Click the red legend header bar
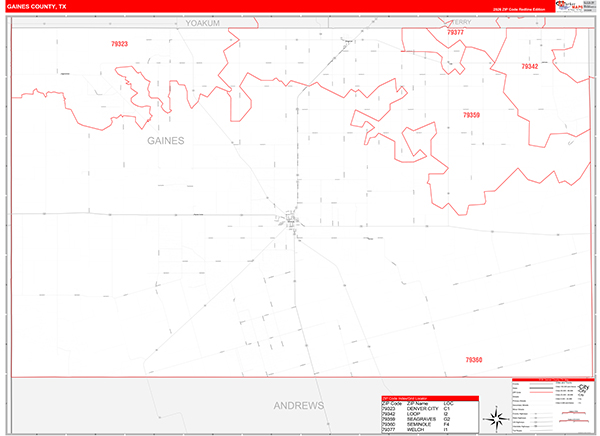 click(553, 380)
